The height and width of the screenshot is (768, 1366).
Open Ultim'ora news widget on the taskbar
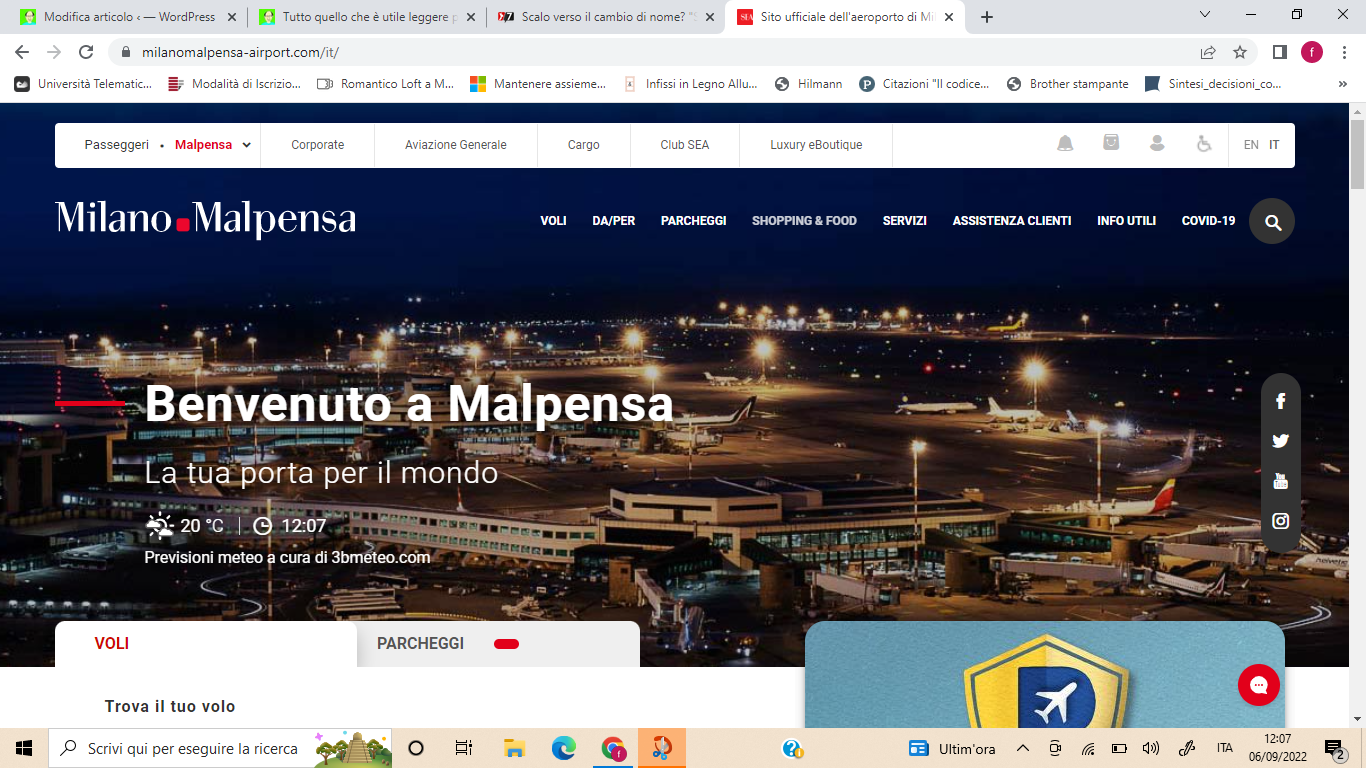click(952, 748)
